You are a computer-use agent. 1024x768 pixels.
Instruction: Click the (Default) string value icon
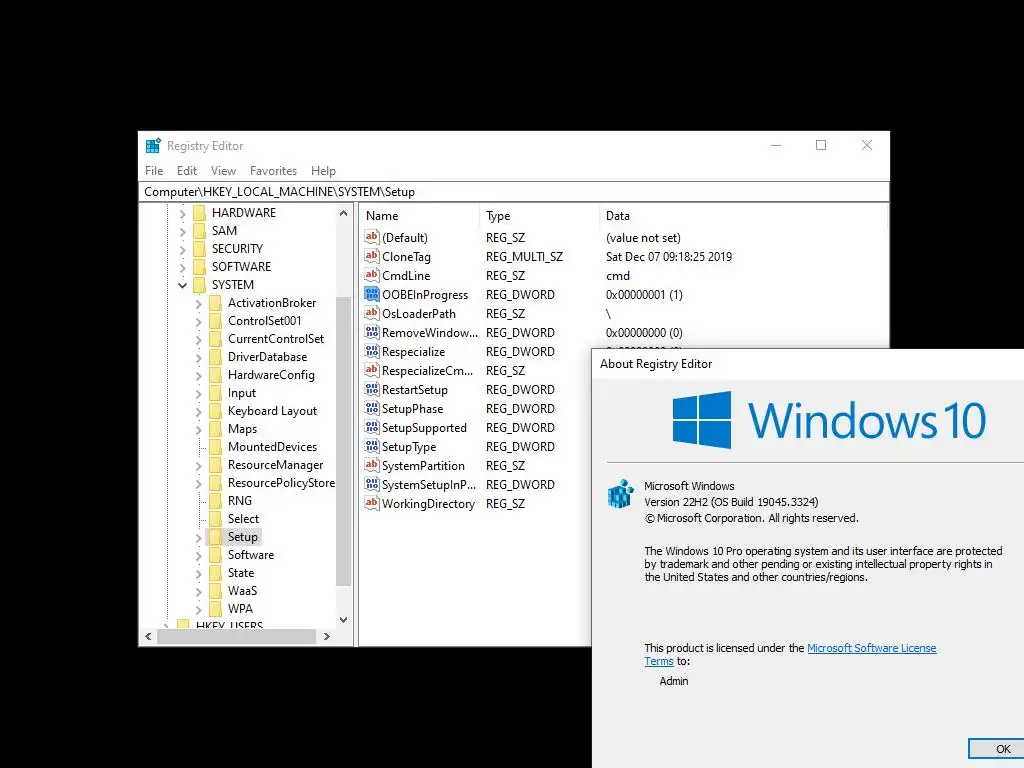(x=372, y=237)
